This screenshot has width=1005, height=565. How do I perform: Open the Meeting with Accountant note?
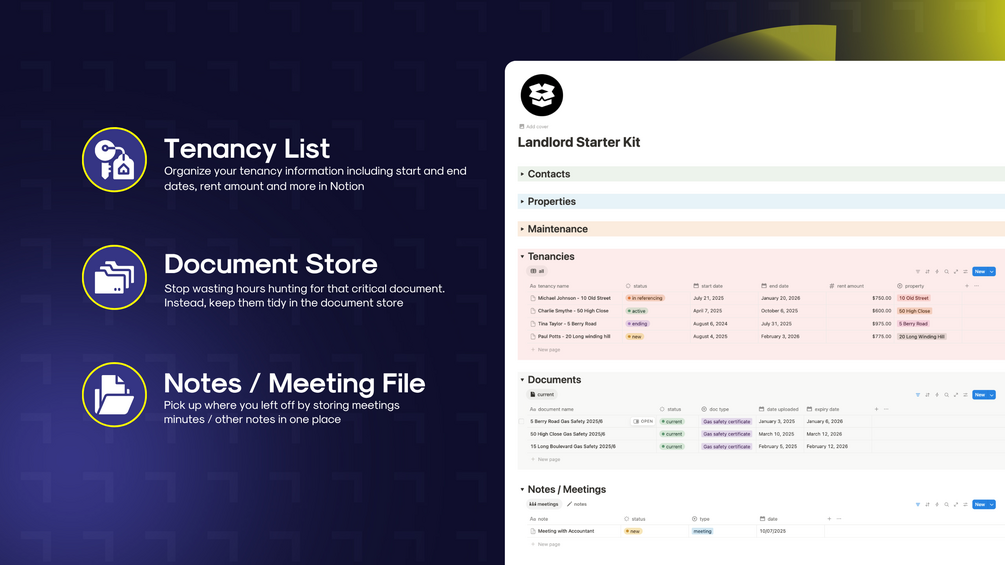(x=566, y=531)
